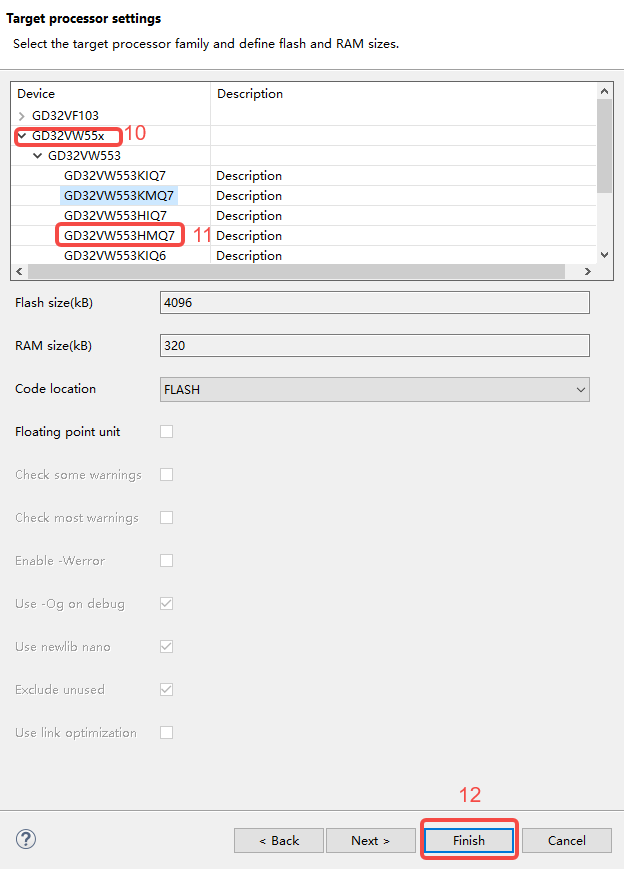Click the Flash size input field

coord(374,303)
